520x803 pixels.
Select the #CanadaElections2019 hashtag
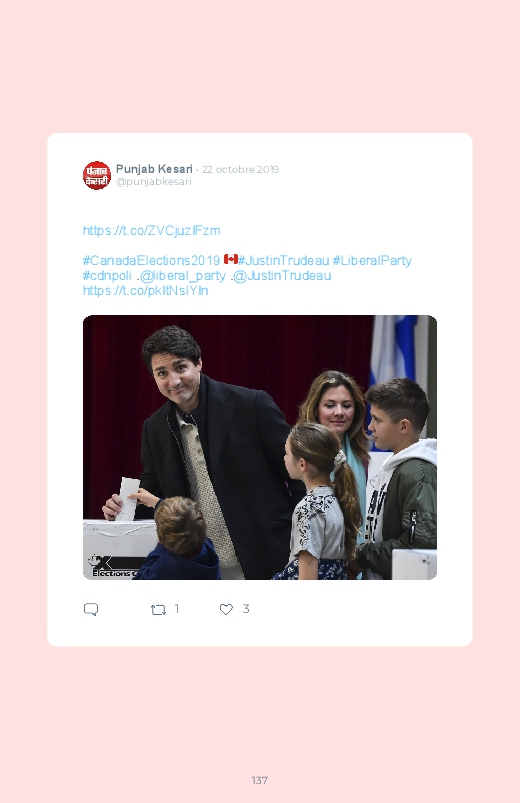pyautogui.click(x=151, y=260)
